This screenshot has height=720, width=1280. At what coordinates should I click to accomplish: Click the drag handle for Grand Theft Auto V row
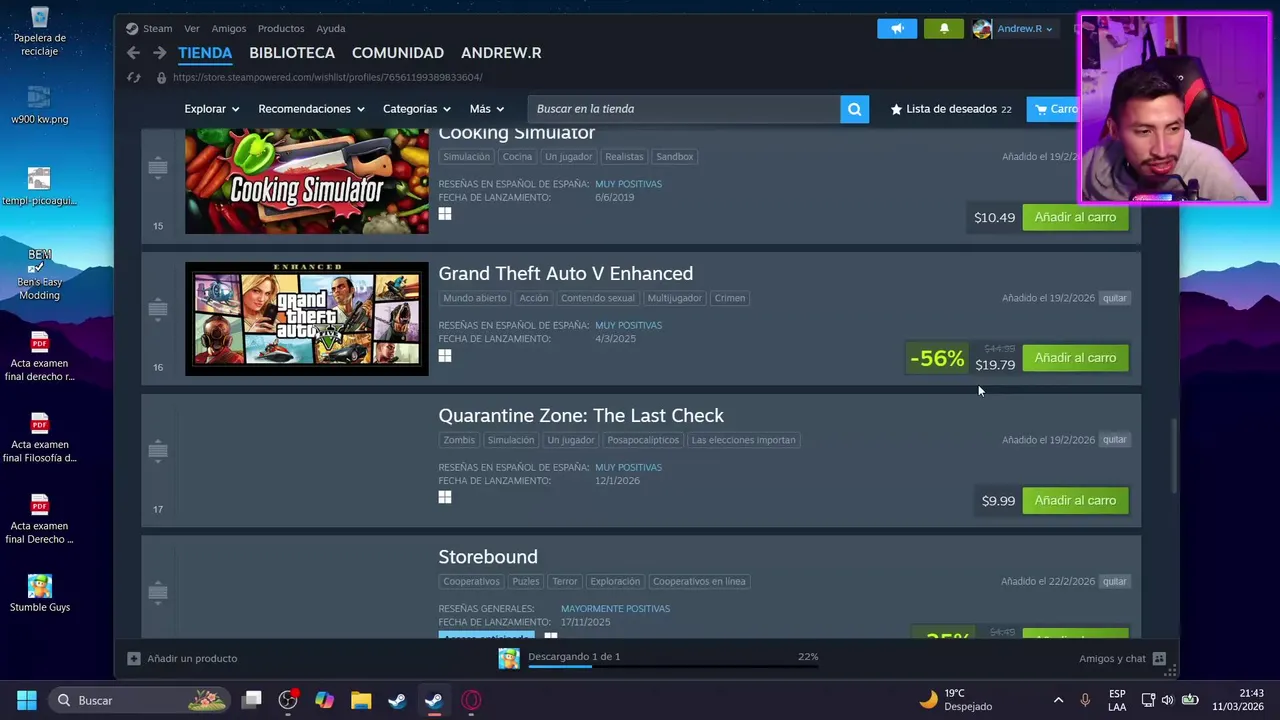coord(157,309)
